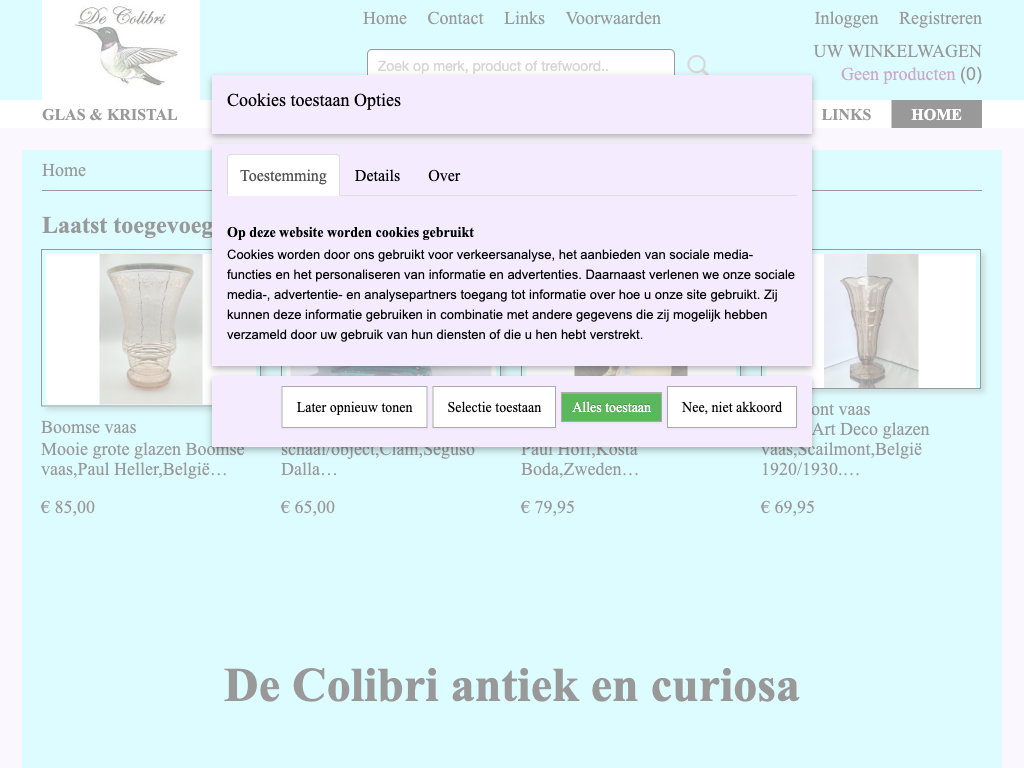The width and height of the screenshot is (1024, 768).
Task: Open the Home link in top navigation
Action: pos(384,18)
